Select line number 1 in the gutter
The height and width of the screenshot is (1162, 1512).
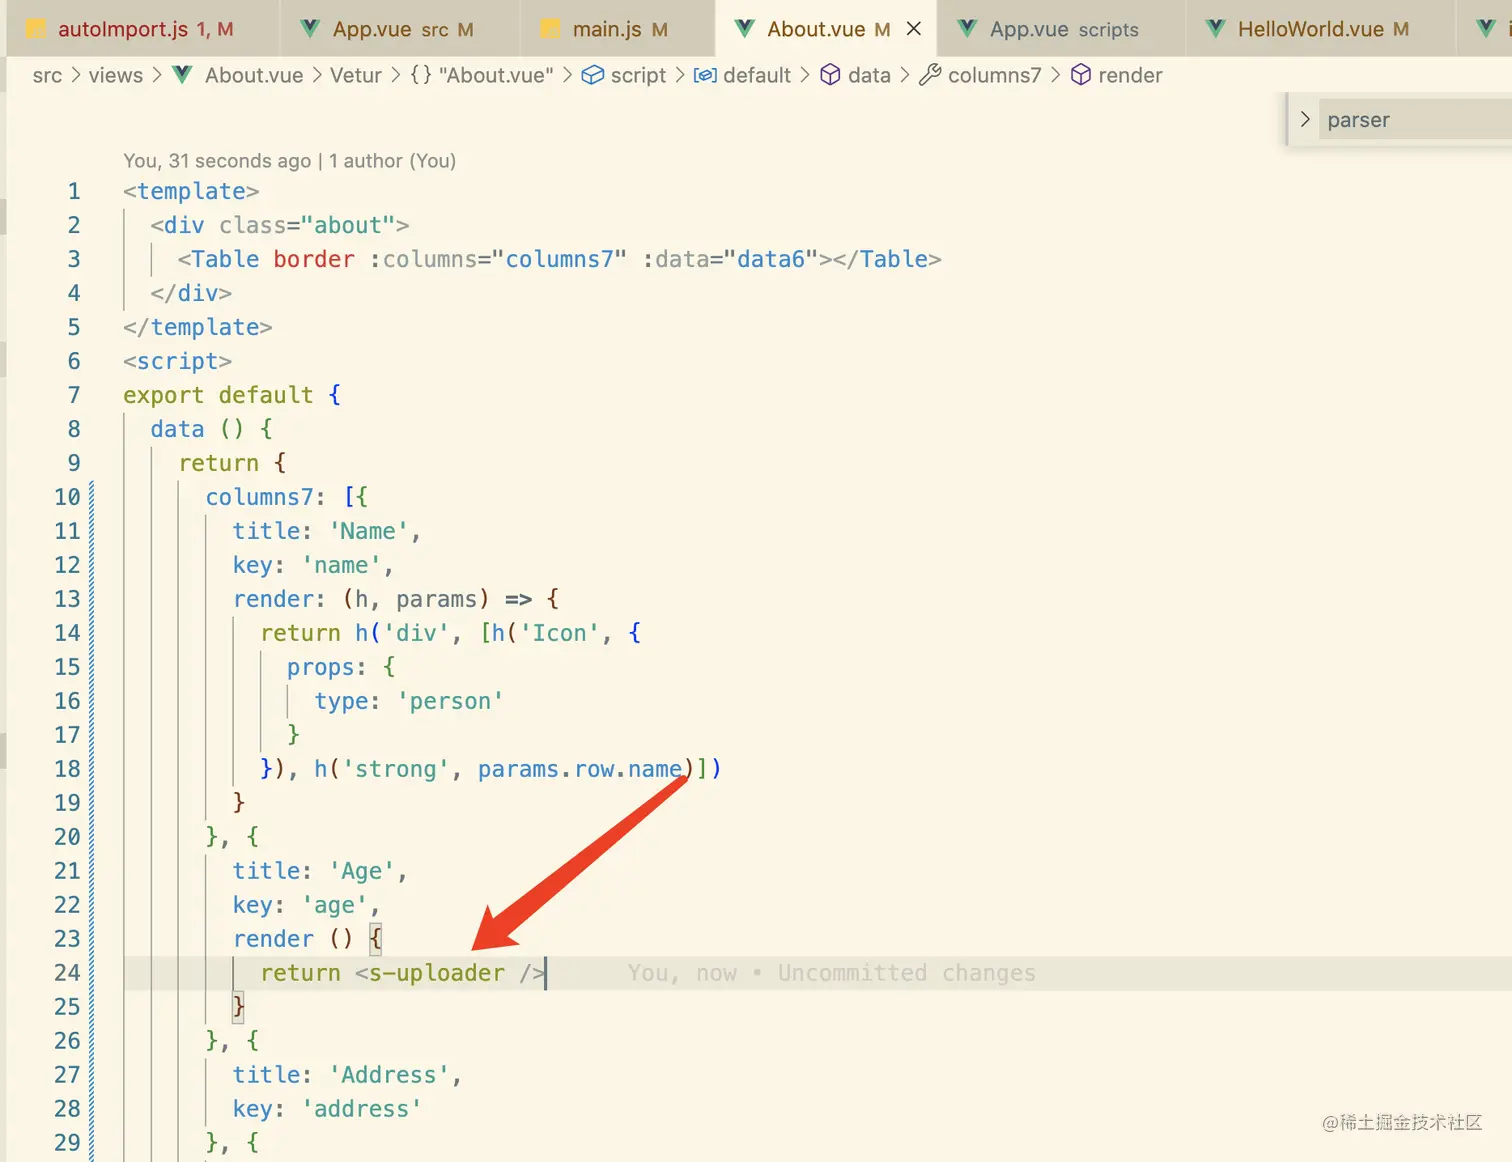(74, 191)
